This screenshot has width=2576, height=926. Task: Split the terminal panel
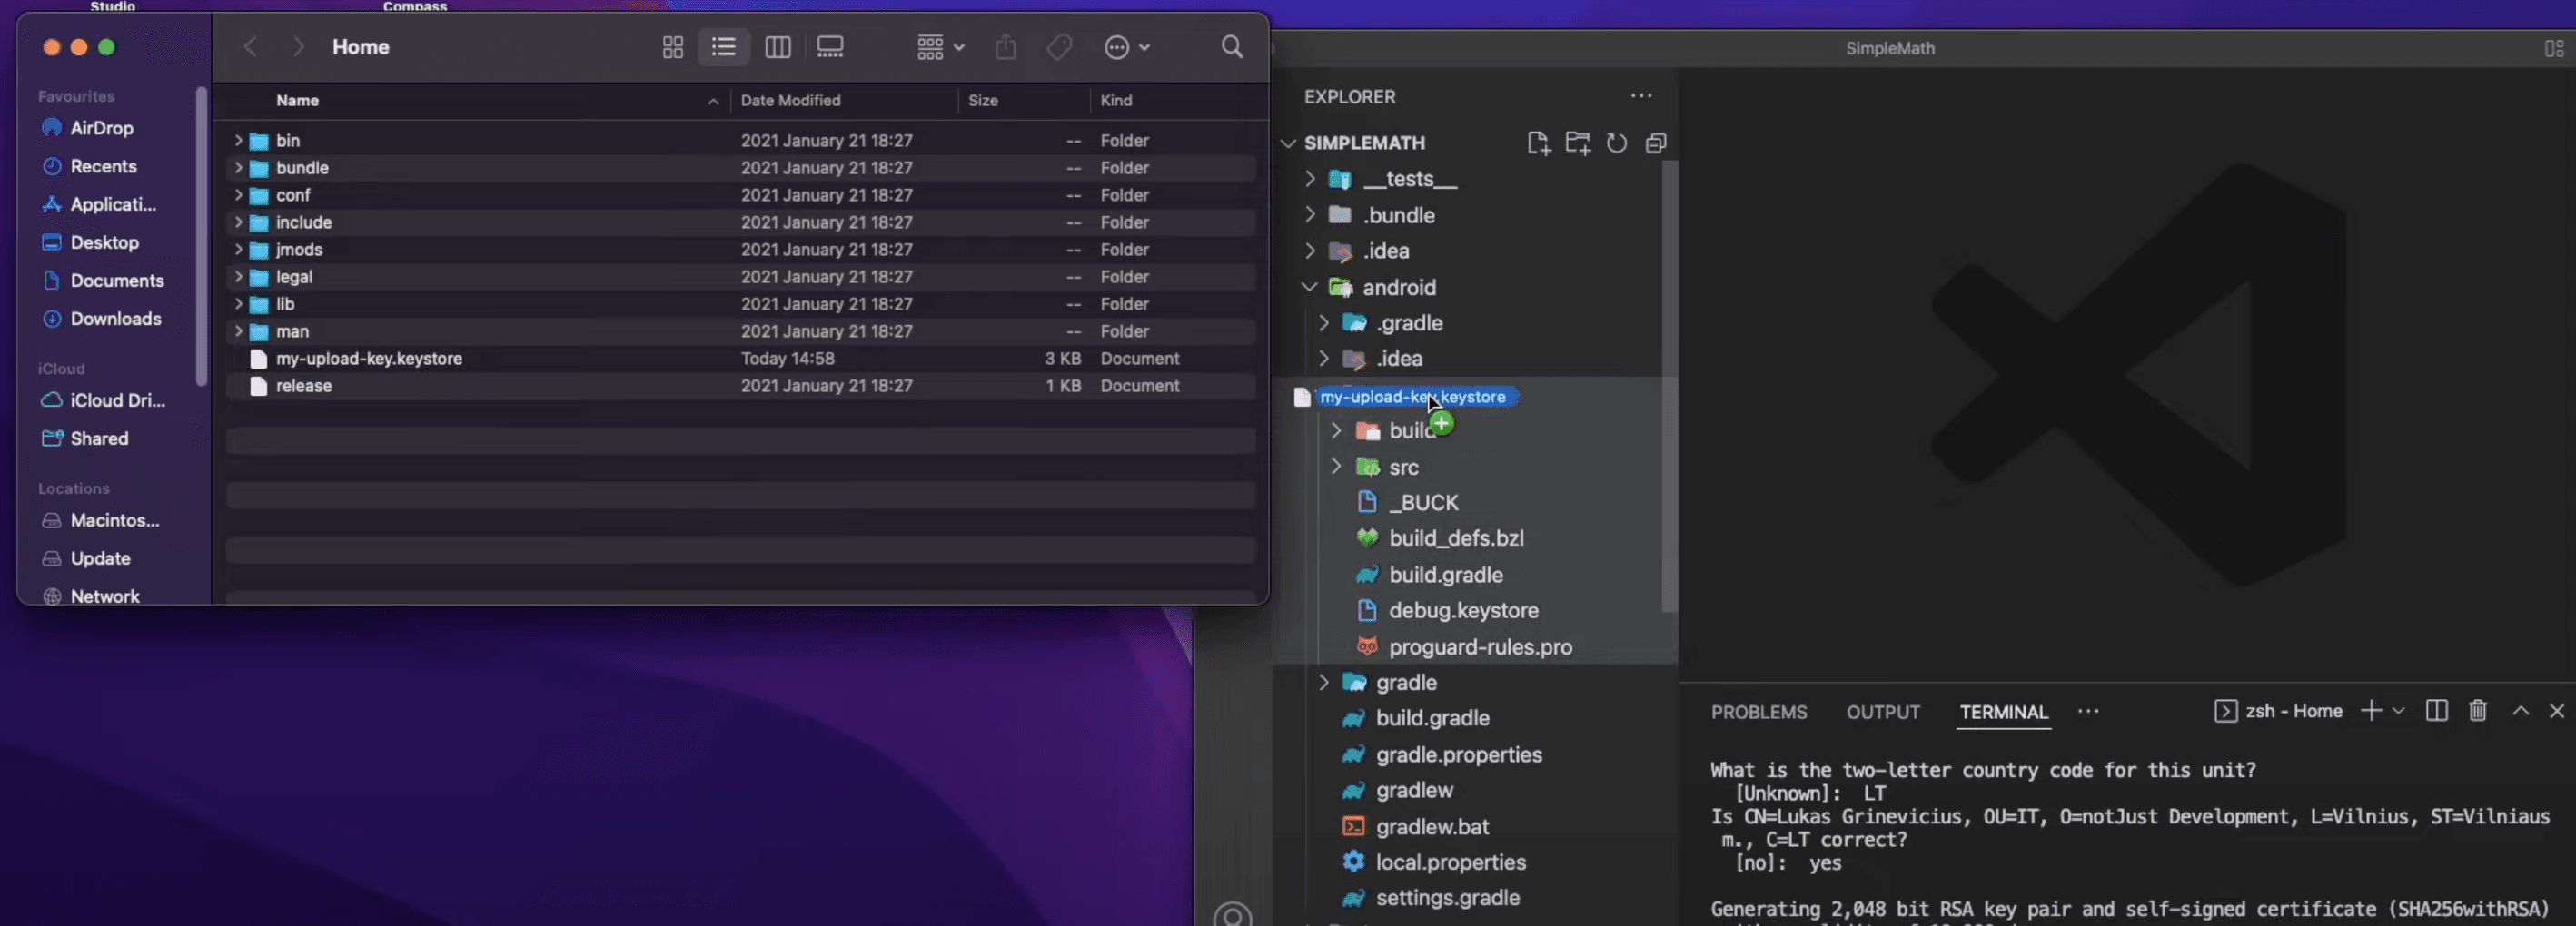point(2436,711)
